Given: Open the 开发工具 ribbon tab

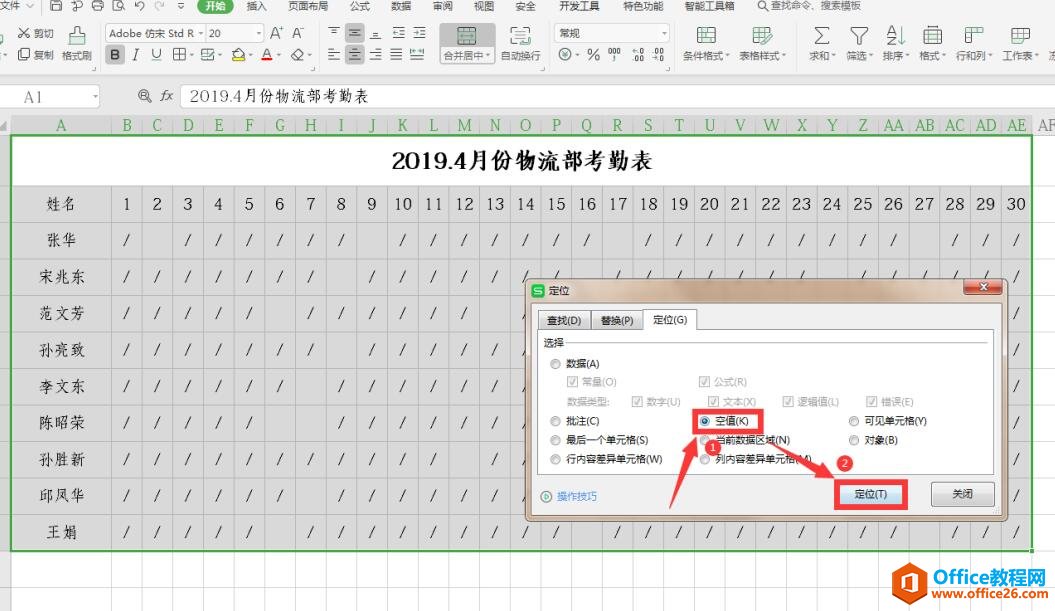Looking at the screenshot, I should point(579,6).
